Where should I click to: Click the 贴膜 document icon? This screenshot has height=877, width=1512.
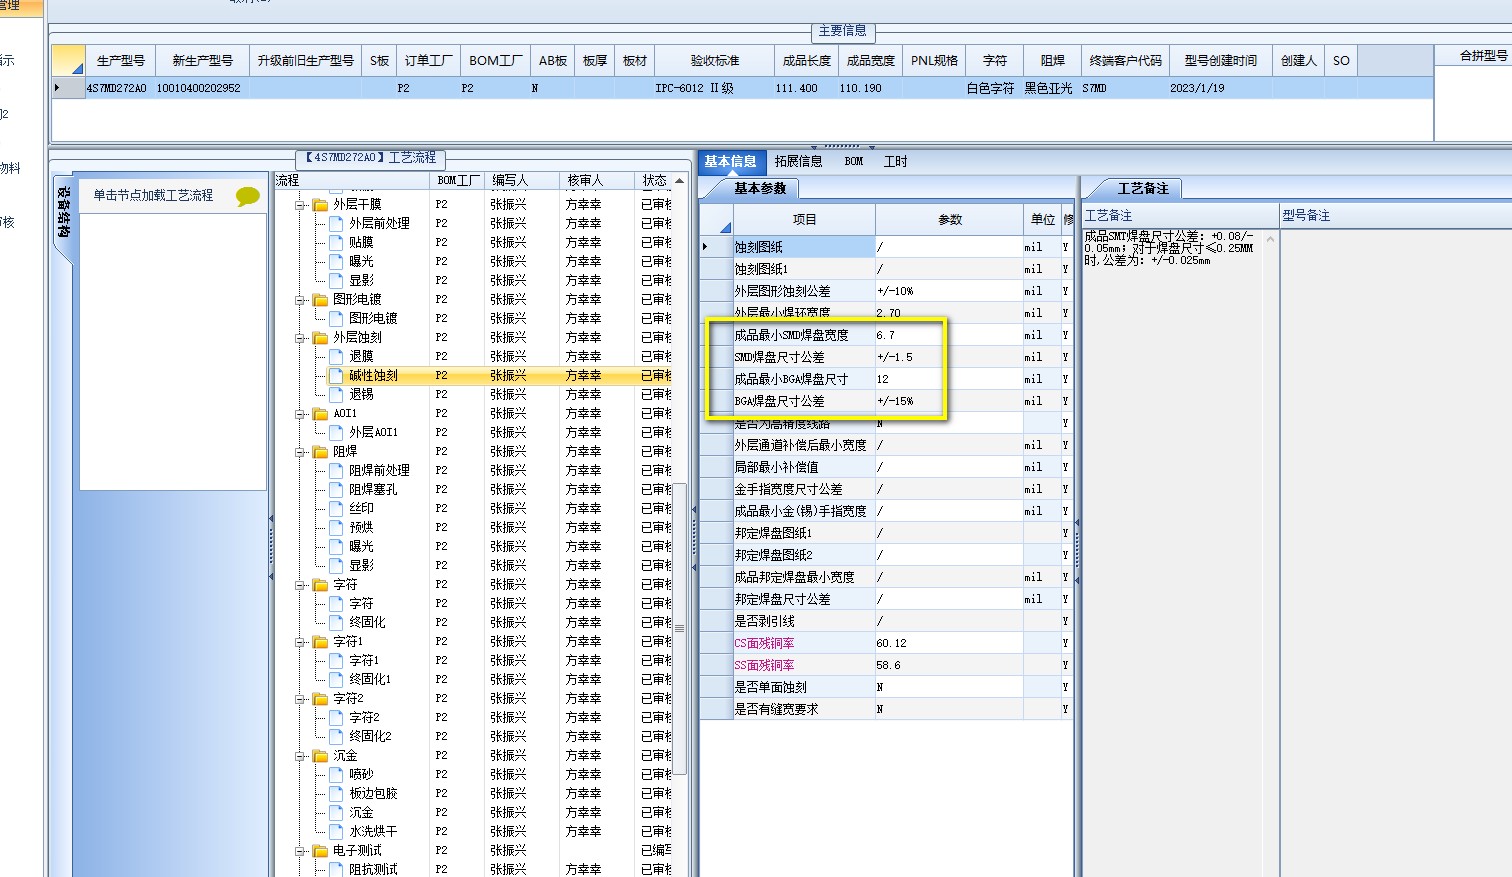(x=336, y=242)
